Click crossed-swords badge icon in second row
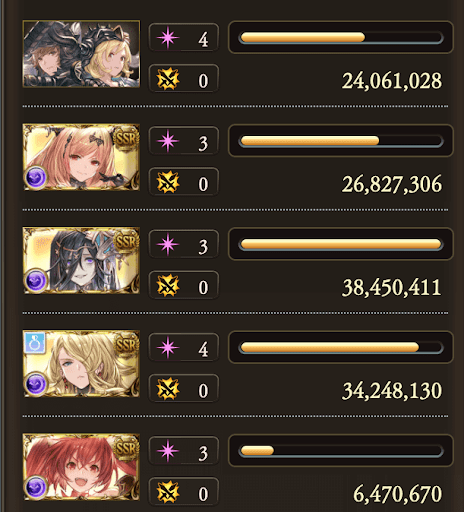This screenshot has height=512, width=464. [168, 182]
